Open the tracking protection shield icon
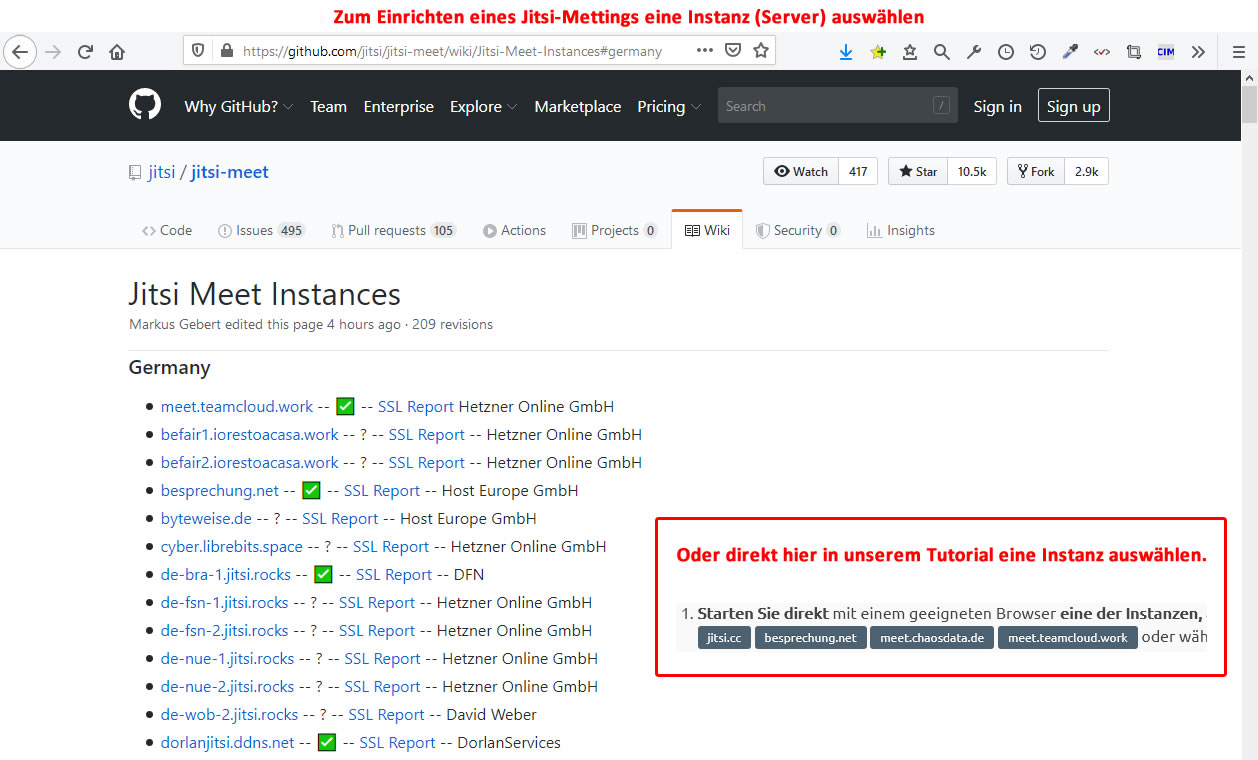Viewport: 1258px width, 760px height. point(198,51)
